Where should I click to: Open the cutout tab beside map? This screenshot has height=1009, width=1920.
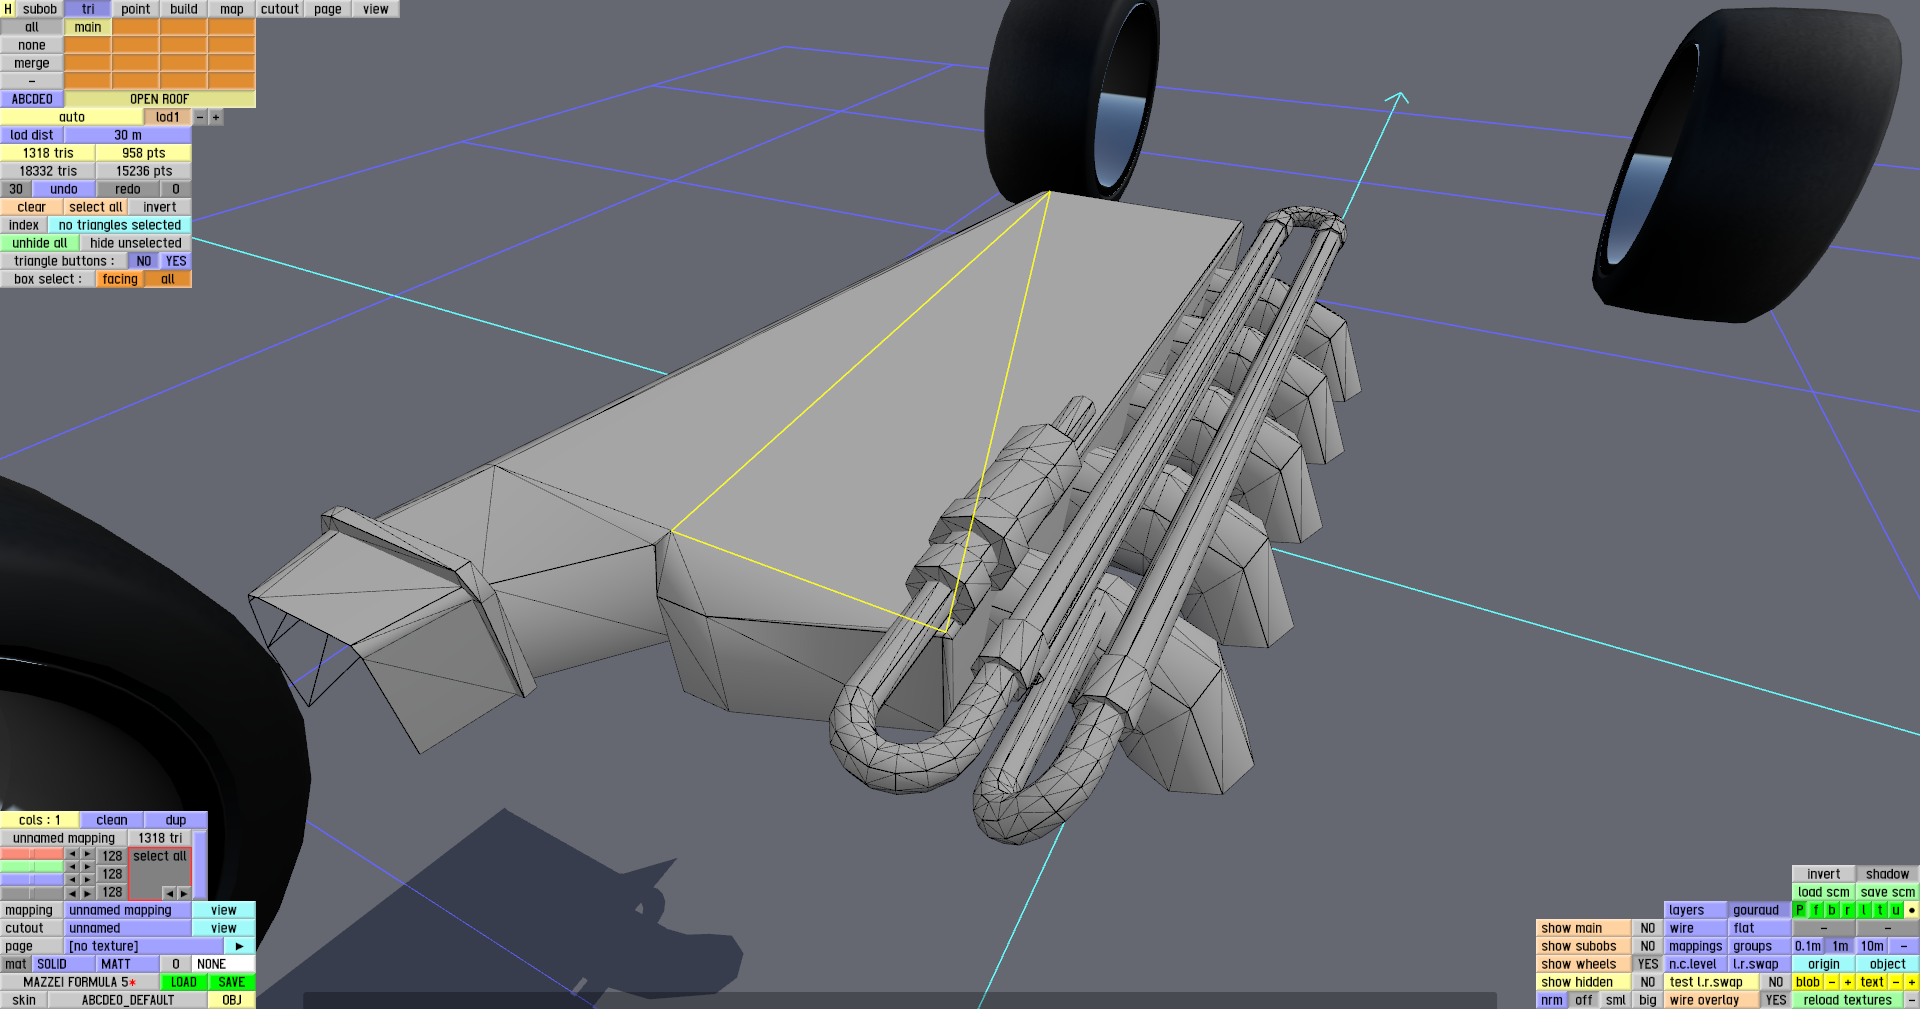[280, 9]
